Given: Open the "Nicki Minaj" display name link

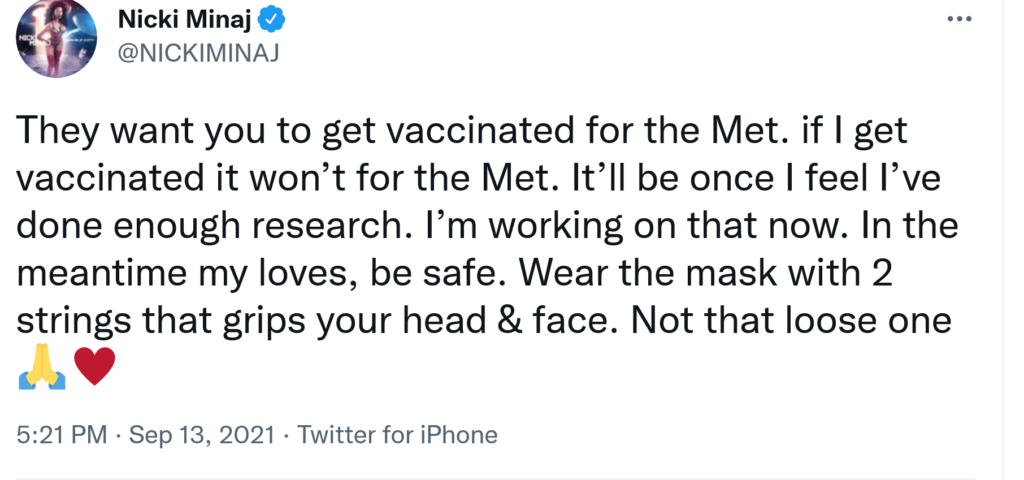Looking at the screenshot, I should click(x=188, y=17).
